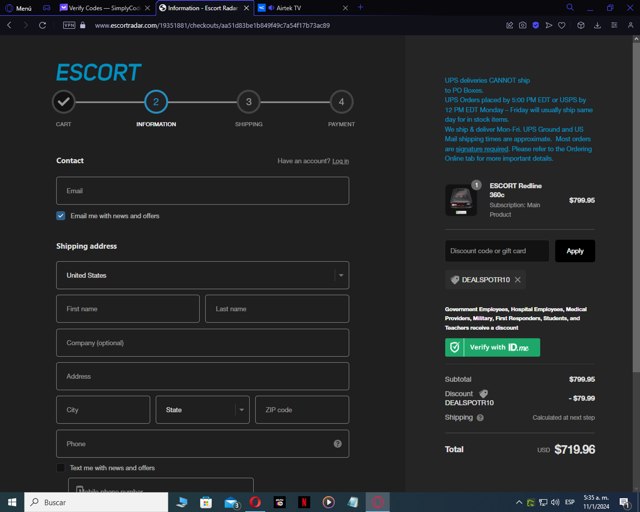Open the Mail app in taskbar
640x512 pixels.
click(x=231, y=502)
